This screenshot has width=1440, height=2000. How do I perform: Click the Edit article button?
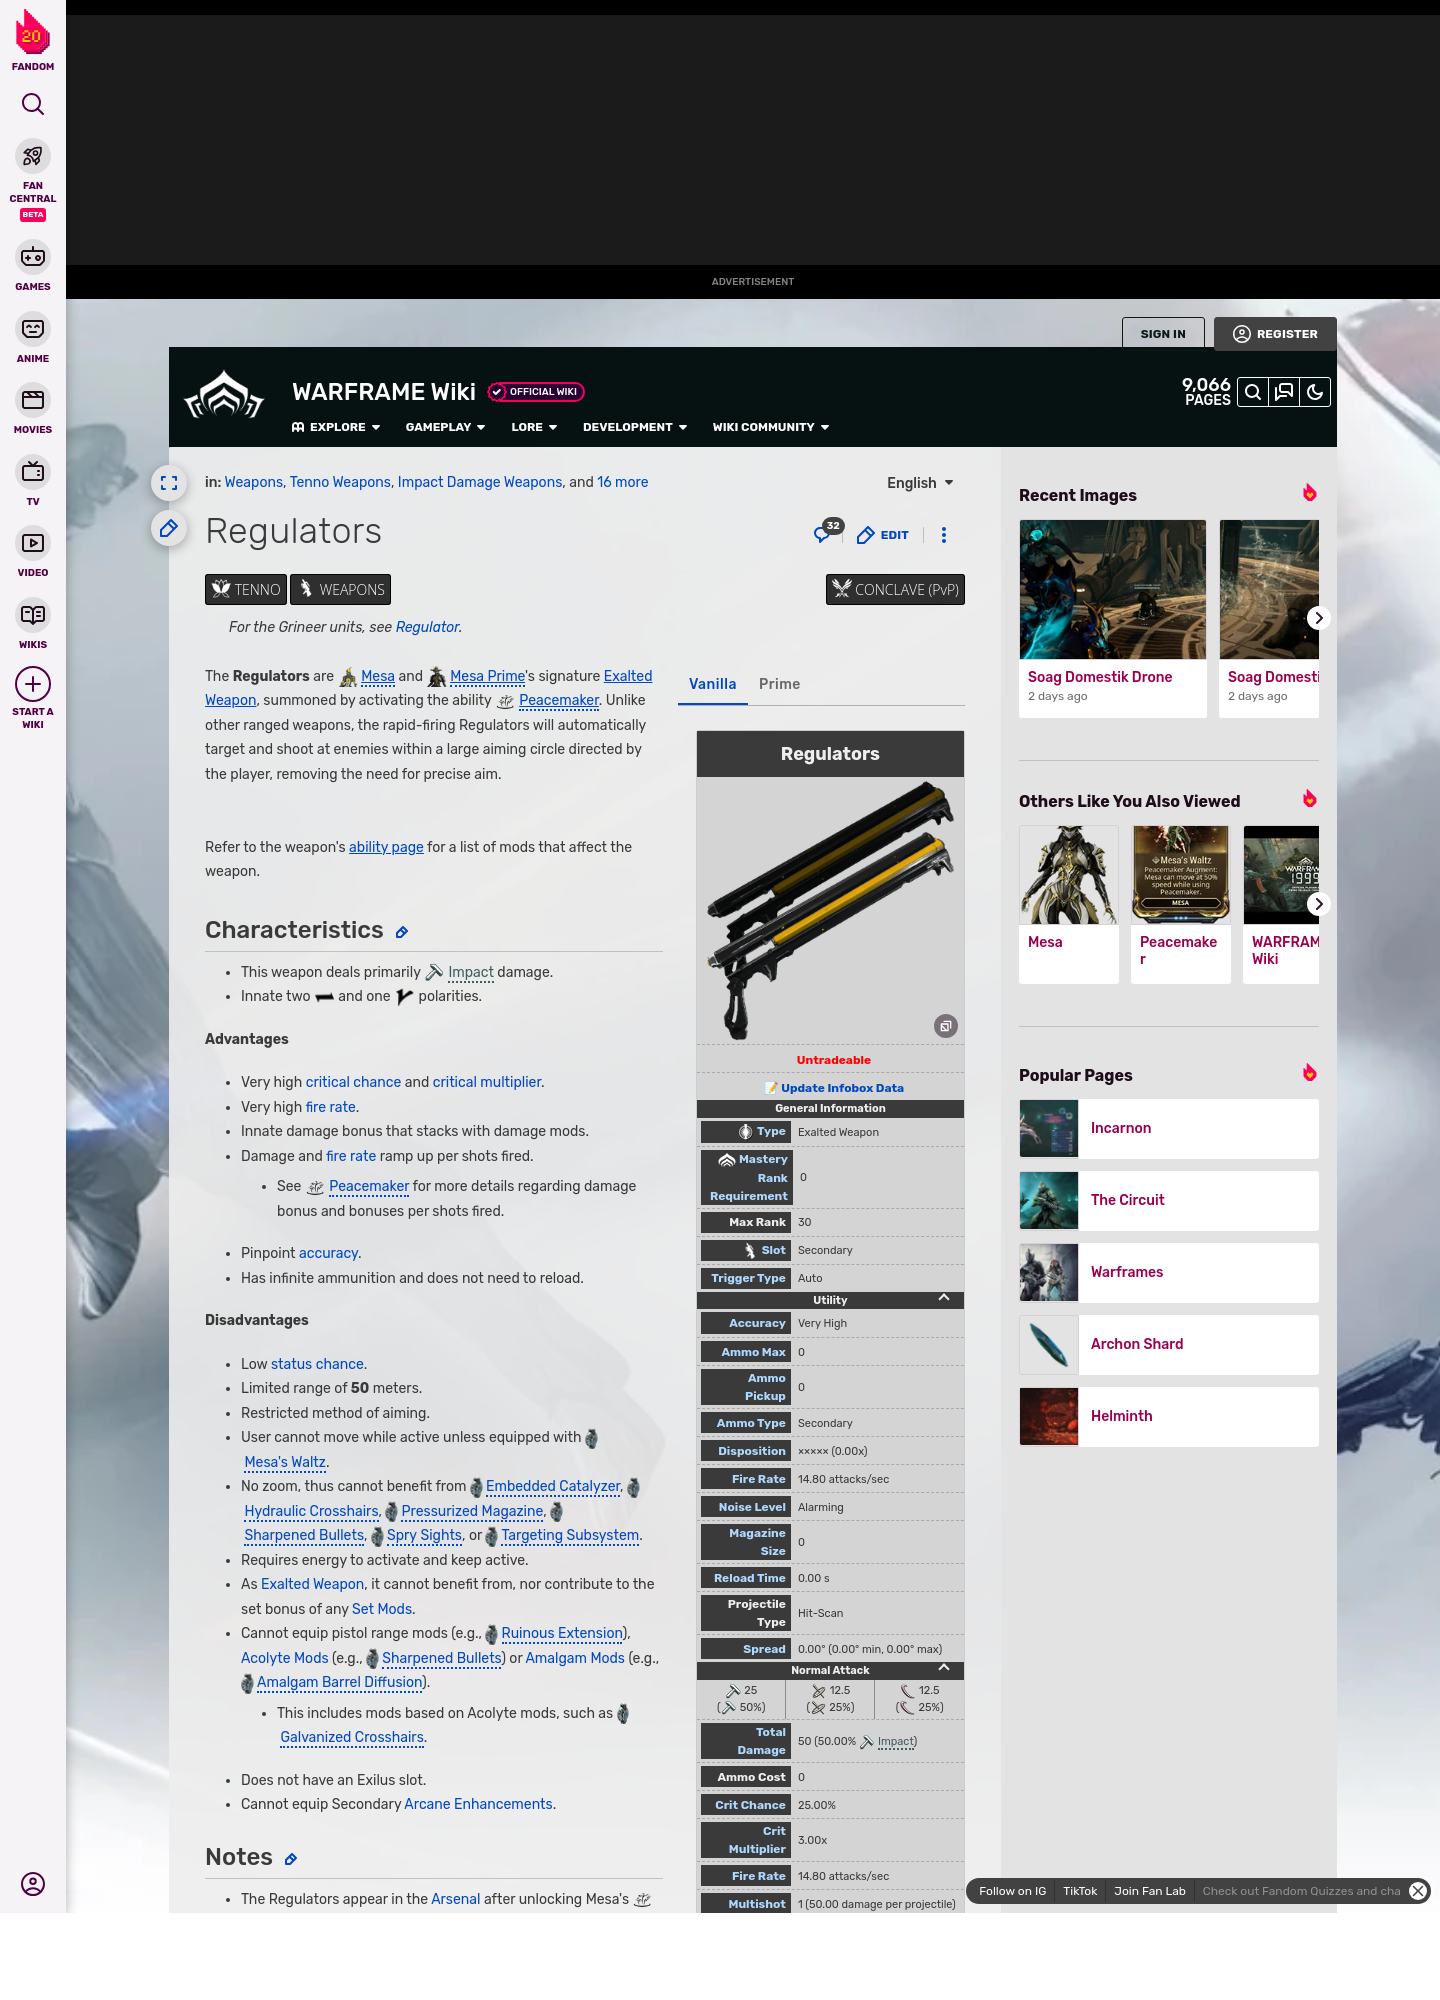[883, 535]
